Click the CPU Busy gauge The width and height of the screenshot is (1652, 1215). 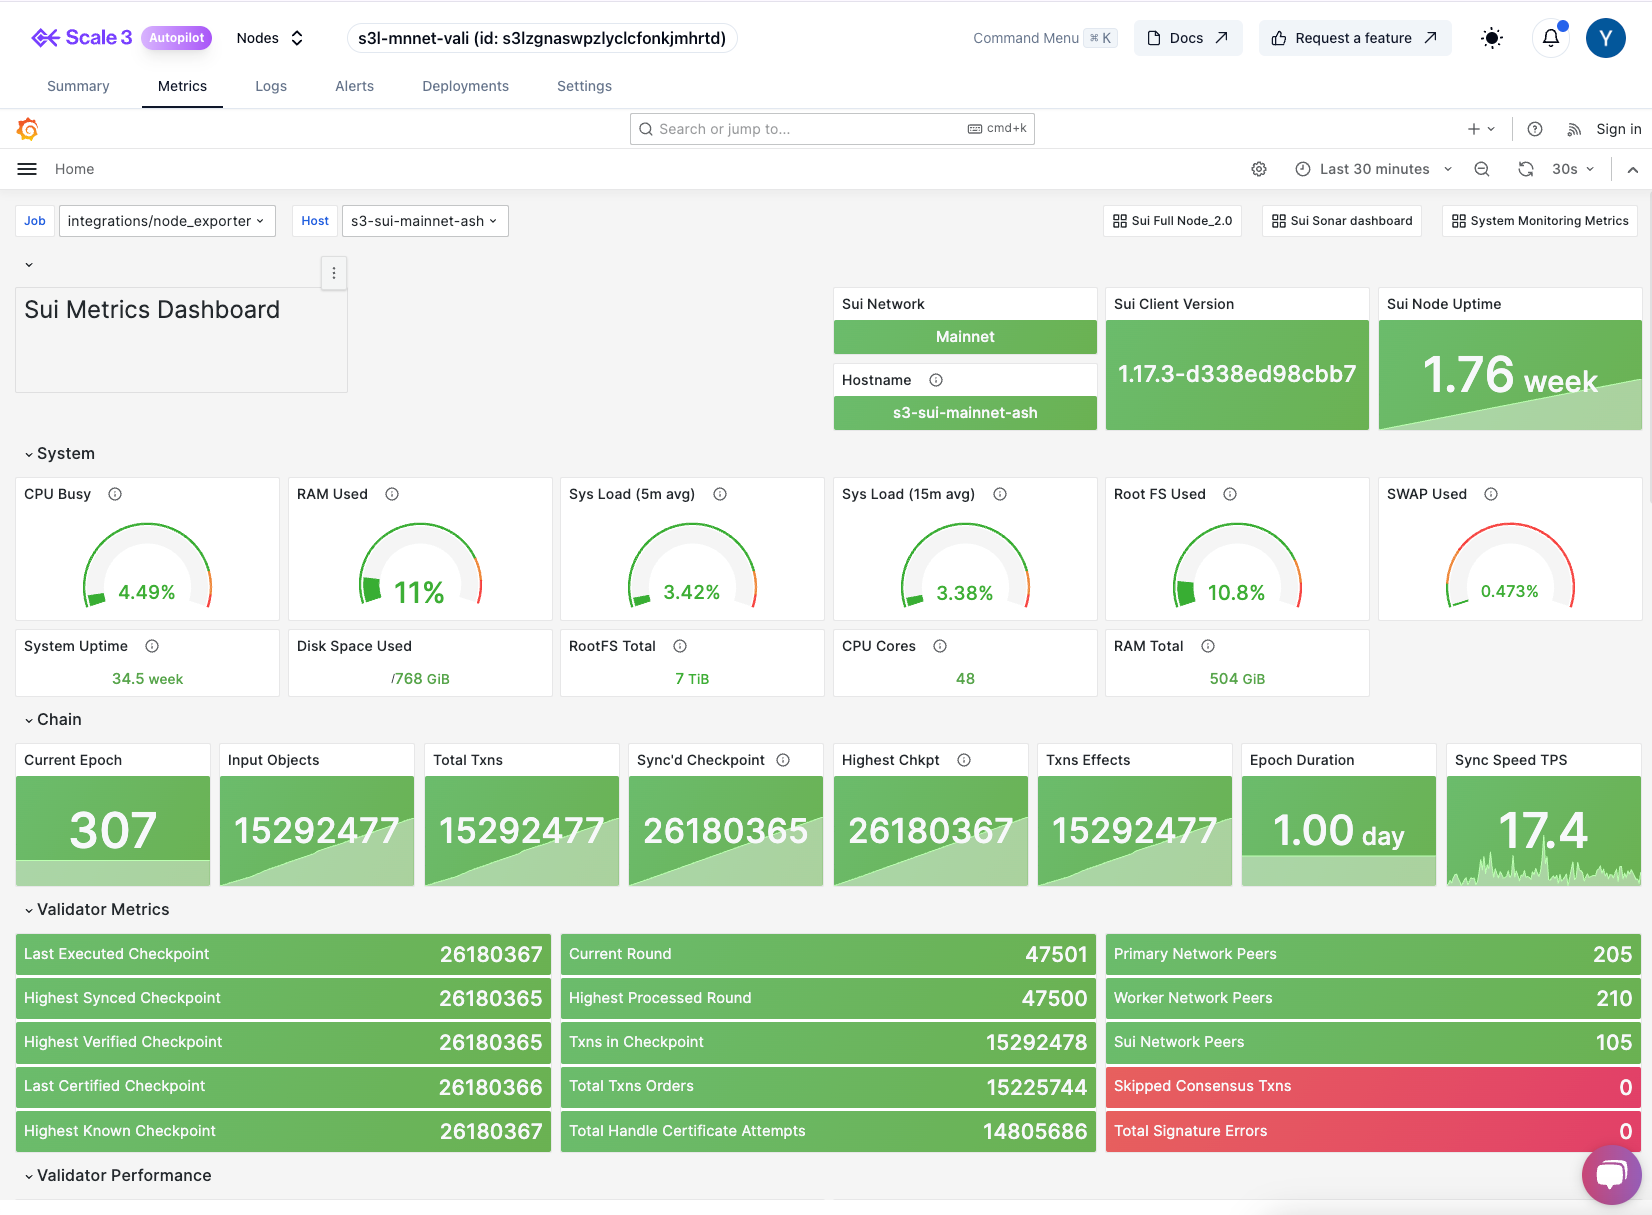click(147, 565)
